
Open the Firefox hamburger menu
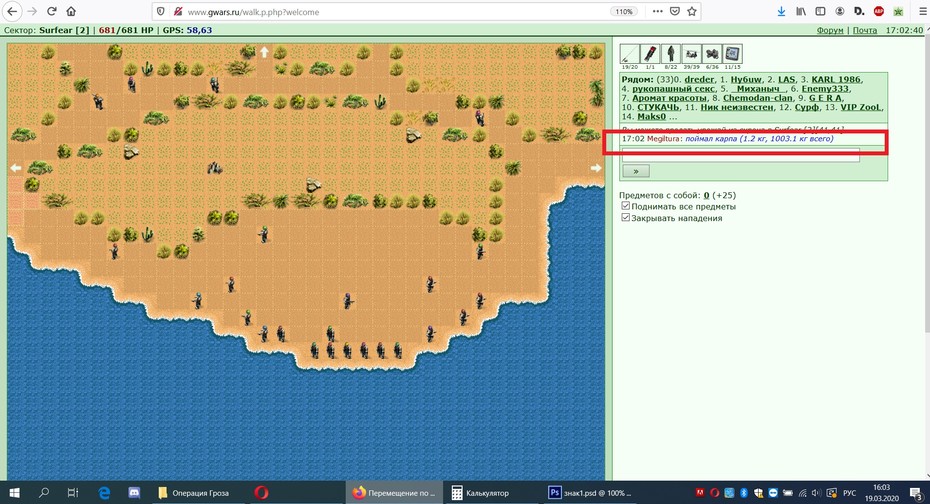coord(922,11)
